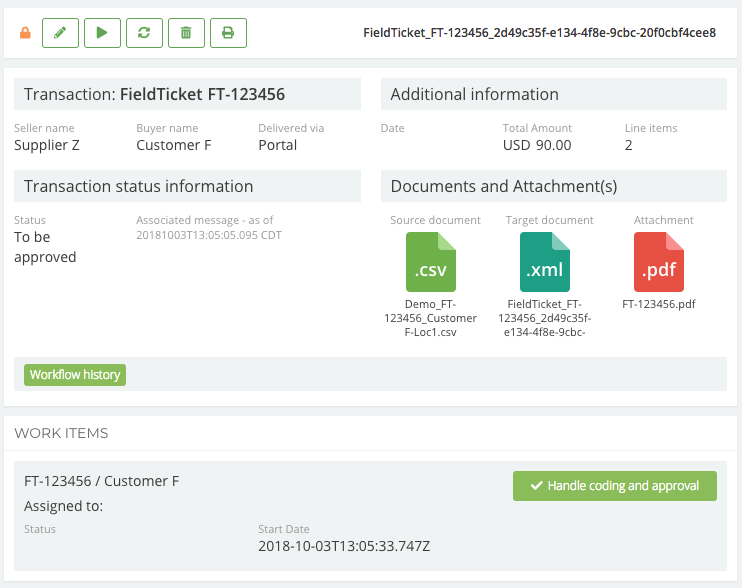Show the Workflow history
742x588 pixels.
(75, 375)
